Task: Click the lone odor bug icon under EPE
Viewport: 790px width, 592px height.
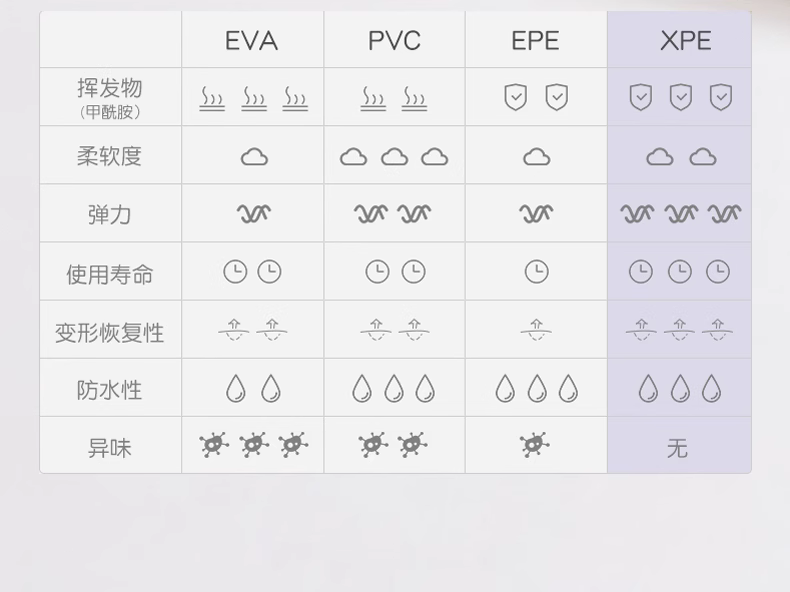Action: pyautogui.click(x=535, y=445)
